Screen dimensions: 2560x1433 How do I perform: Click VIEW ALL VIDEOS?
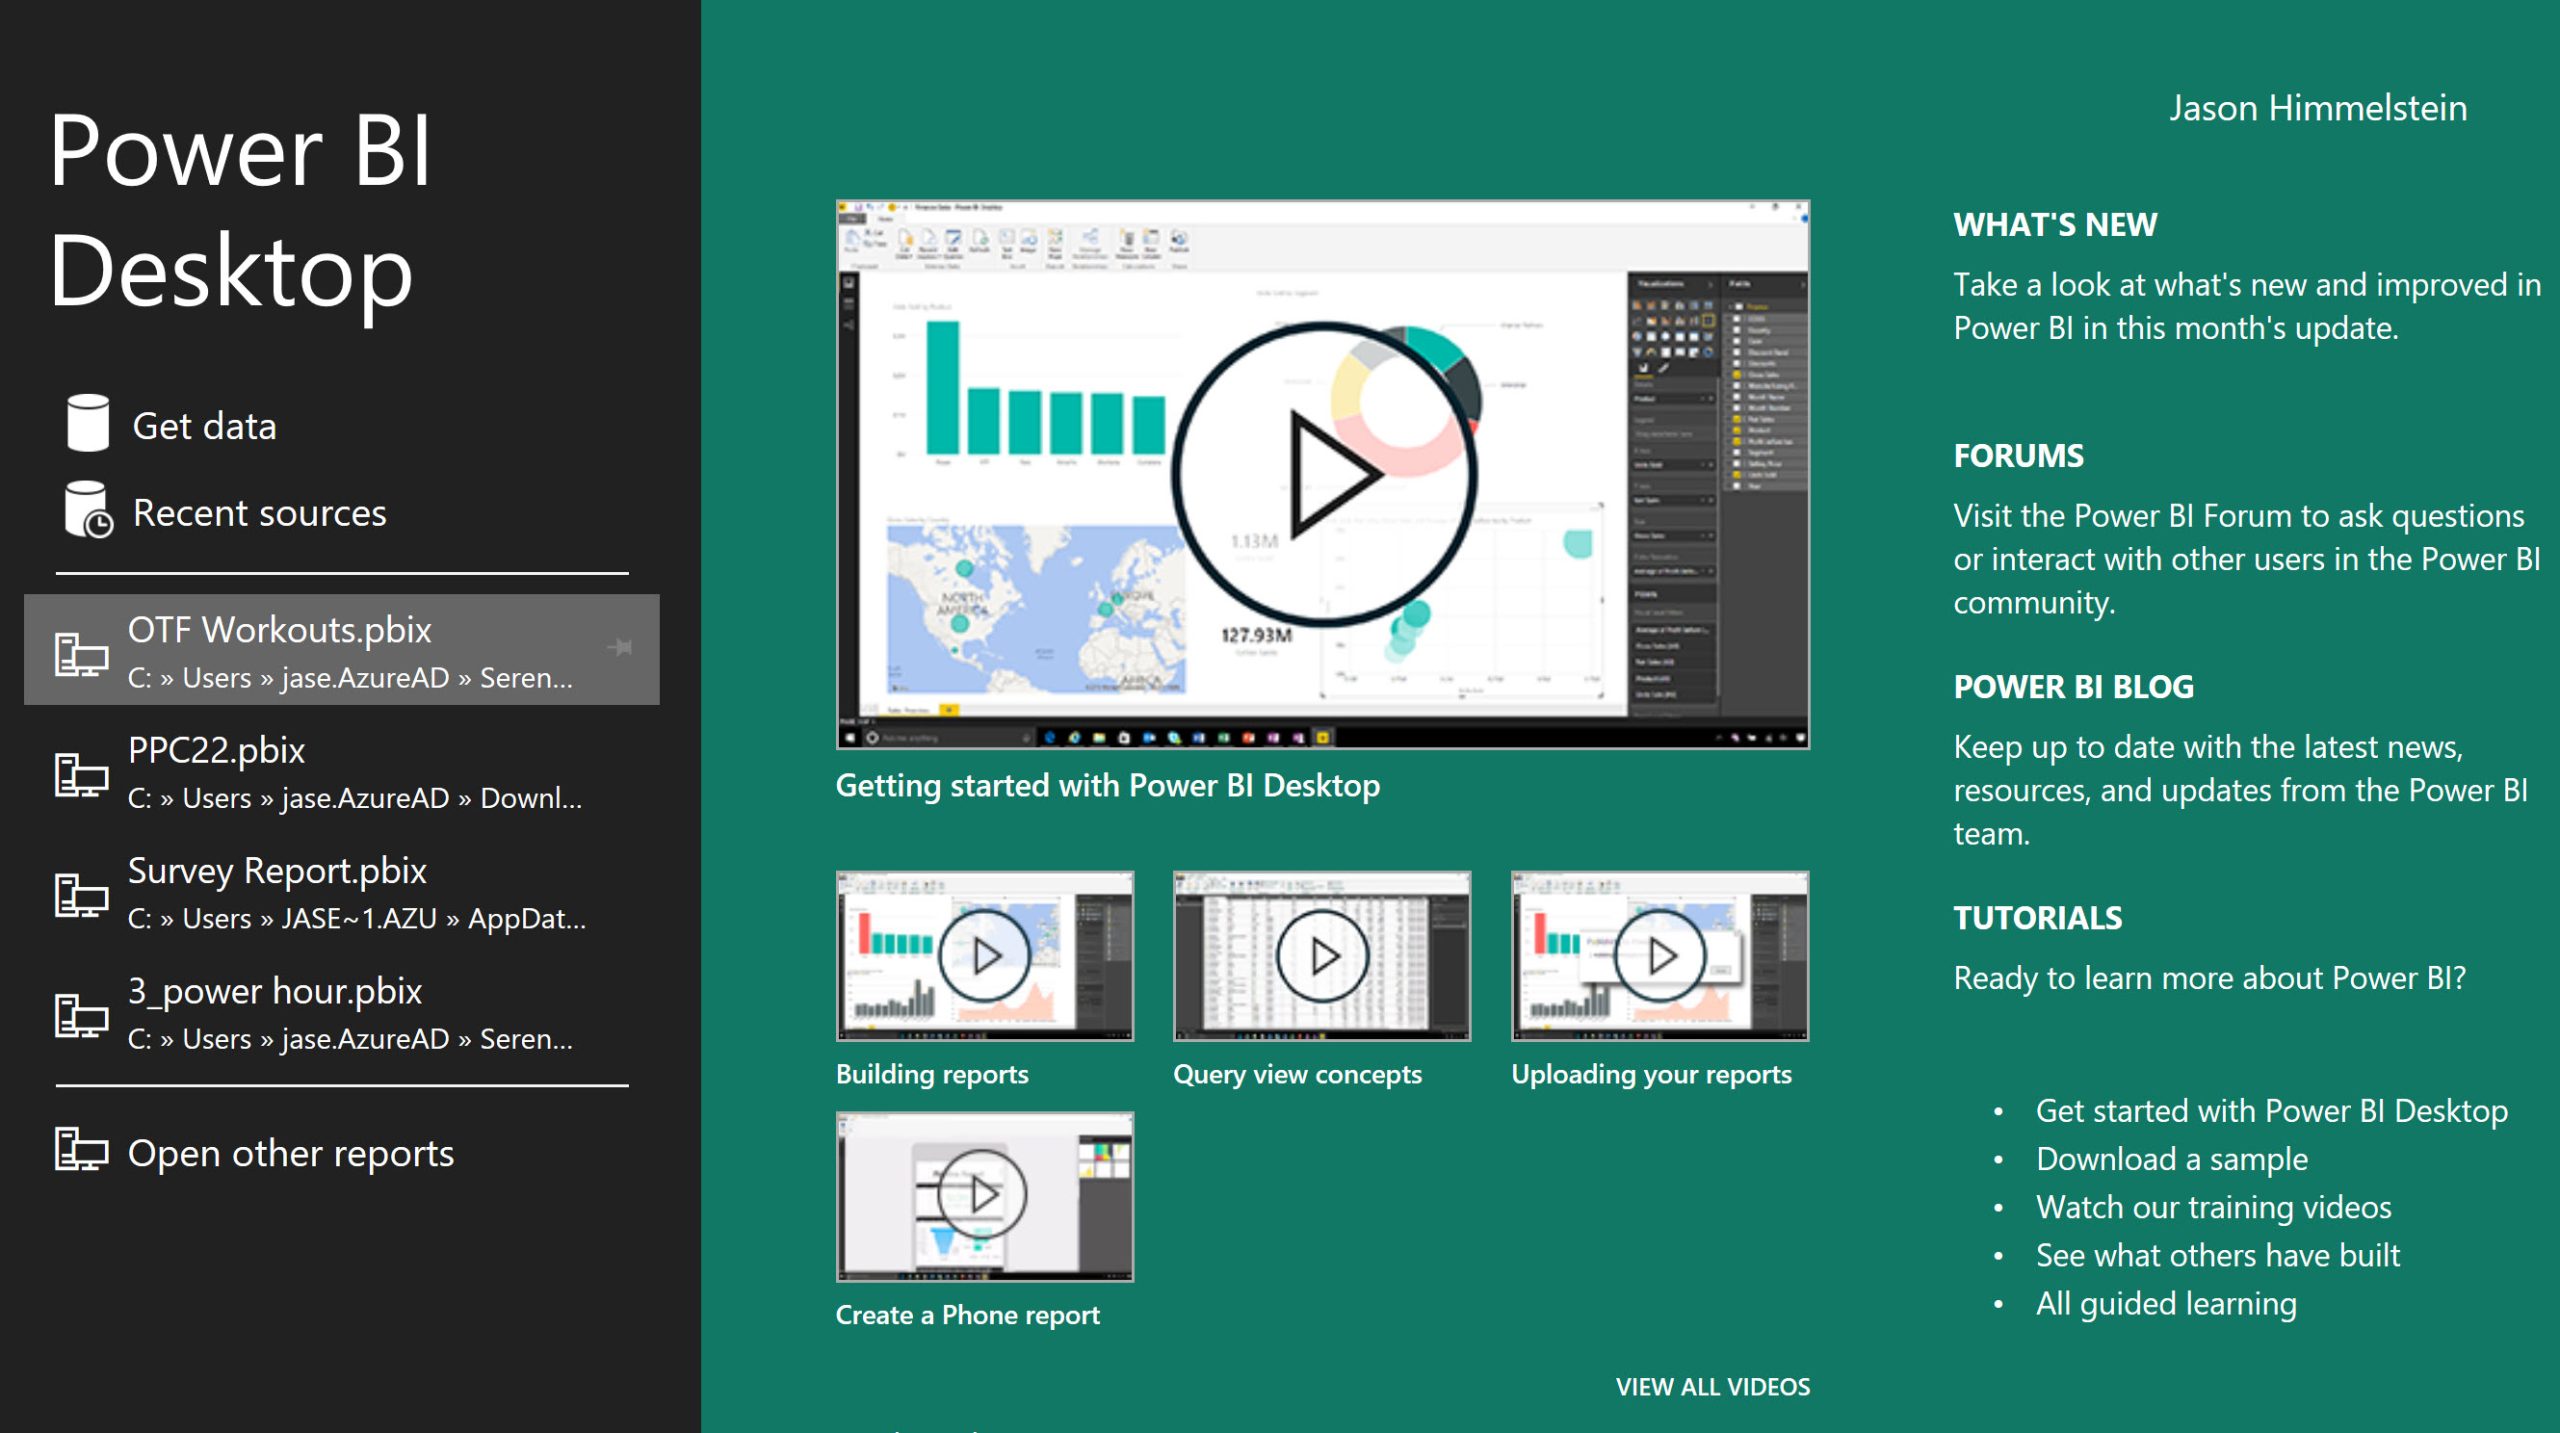1713,1387
